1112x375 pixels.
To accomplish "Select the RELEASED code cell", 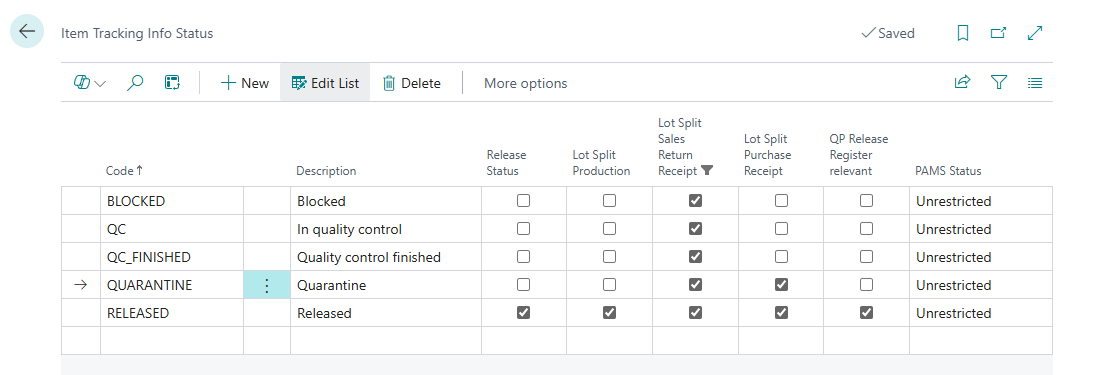I will 172,313.
